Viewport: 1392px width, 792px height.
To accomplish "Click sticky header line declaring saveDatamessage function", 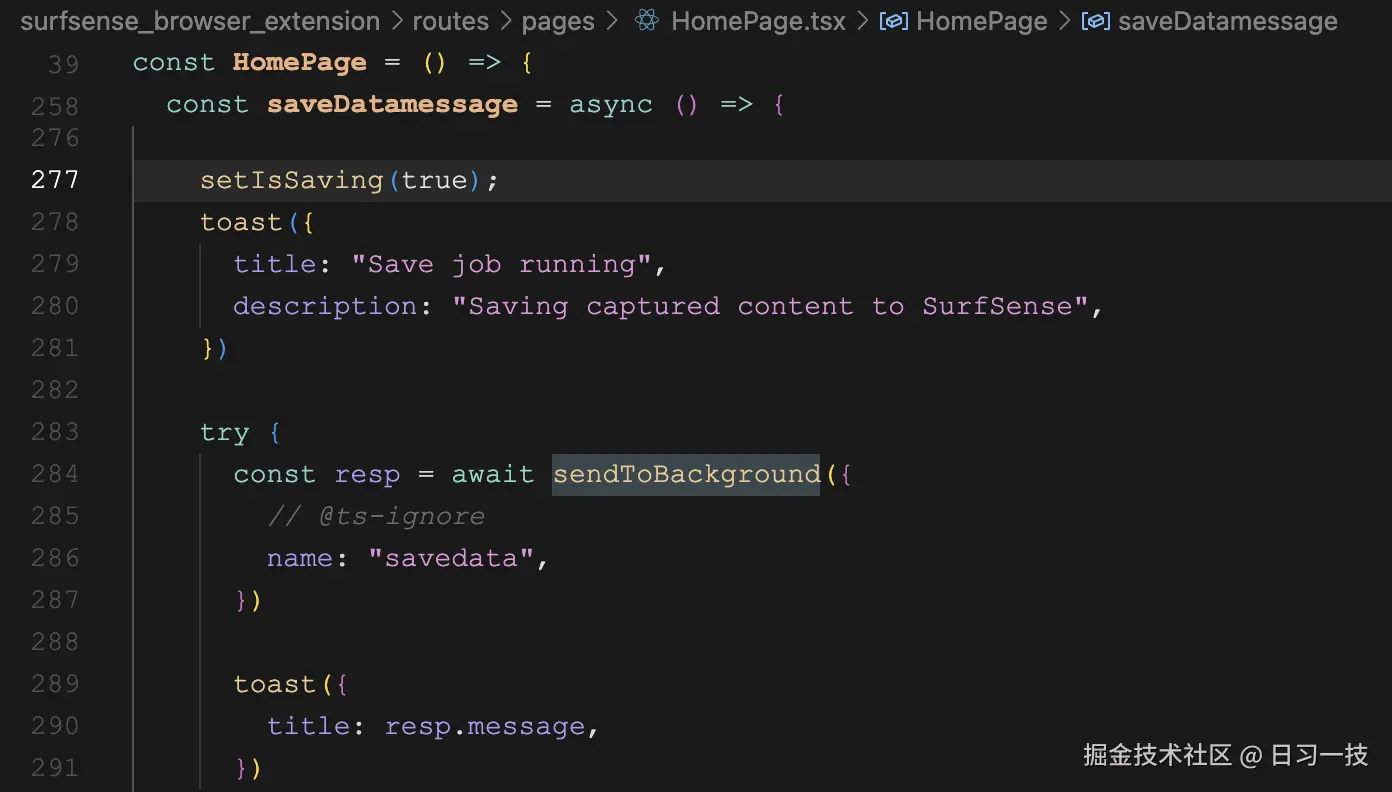I will (392, 104).
